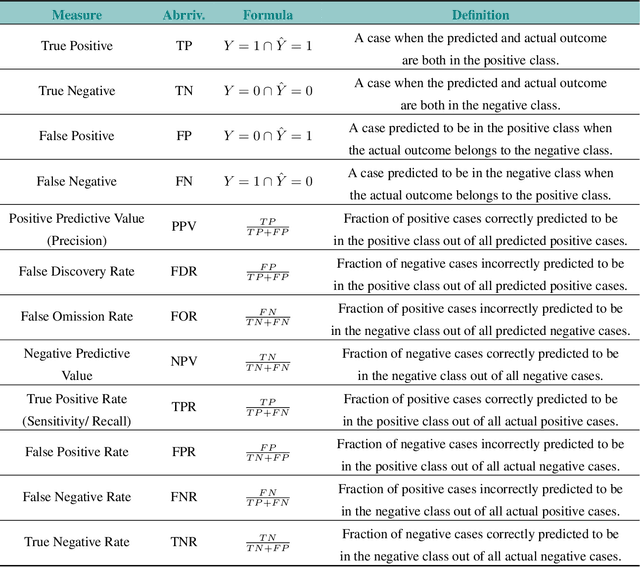
Task: Click the PPV formula TP/(TP+FP)
Action: point(267,227)
